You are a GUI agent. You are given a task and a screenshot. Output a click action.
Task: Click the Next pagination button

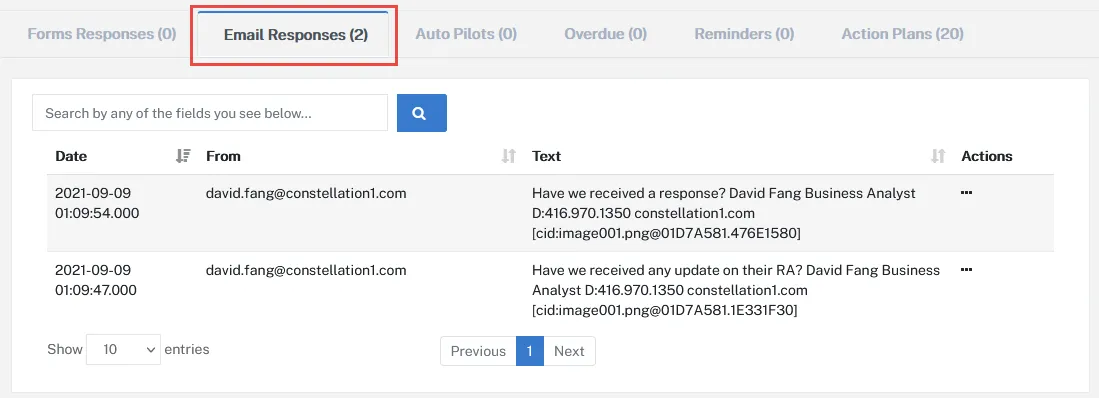tap(569, 351)
